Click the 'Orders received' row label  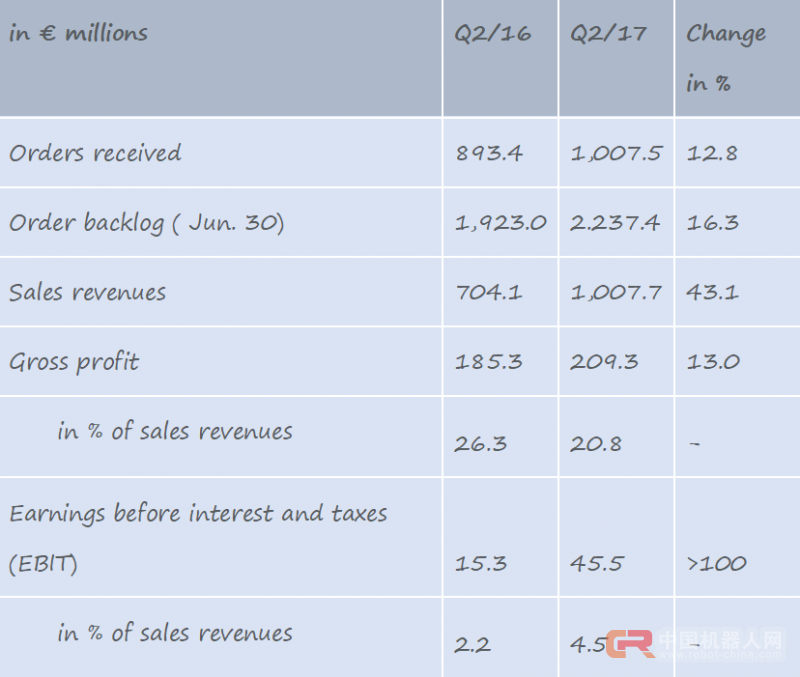click(x=95, y=153)
